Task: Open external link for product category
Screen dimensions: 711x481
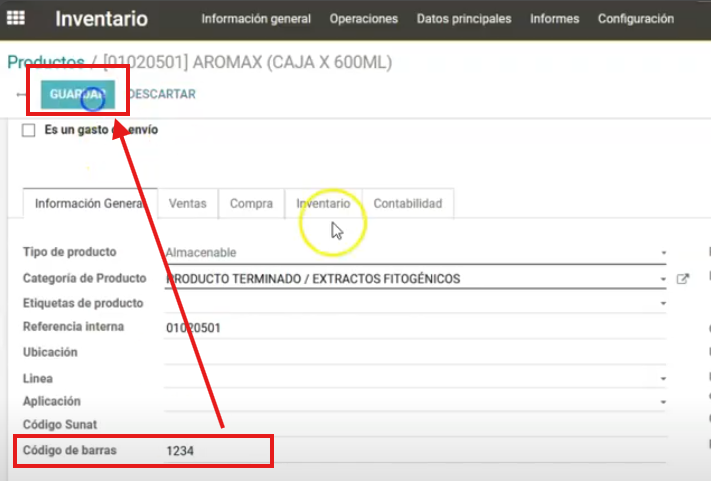Action: (682, 279)
